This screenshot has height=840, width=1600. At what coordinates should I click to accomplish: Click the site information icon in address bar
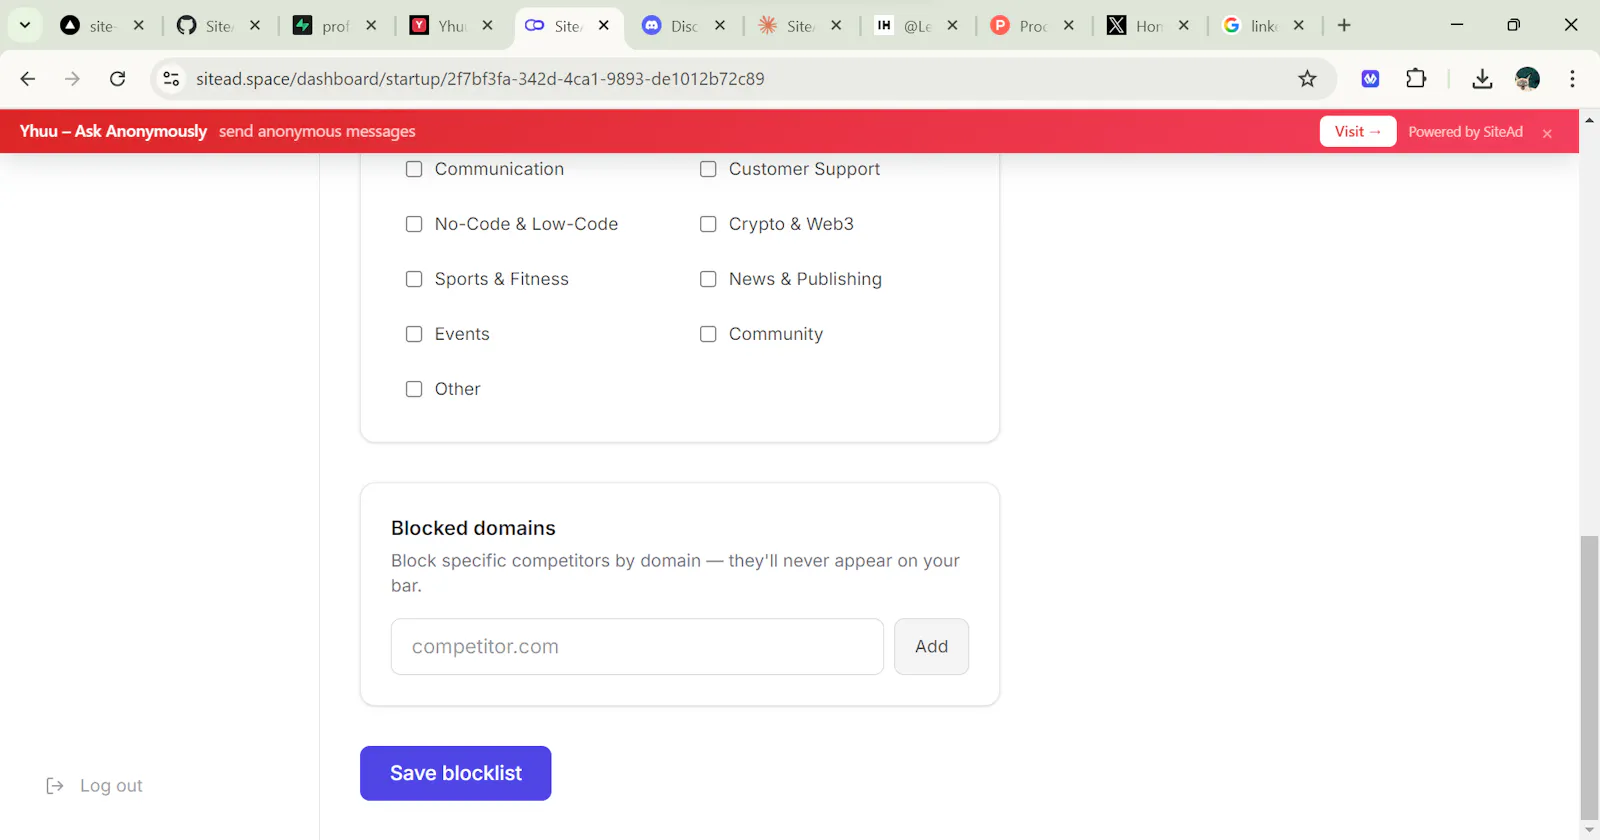[x=171, y=79]
